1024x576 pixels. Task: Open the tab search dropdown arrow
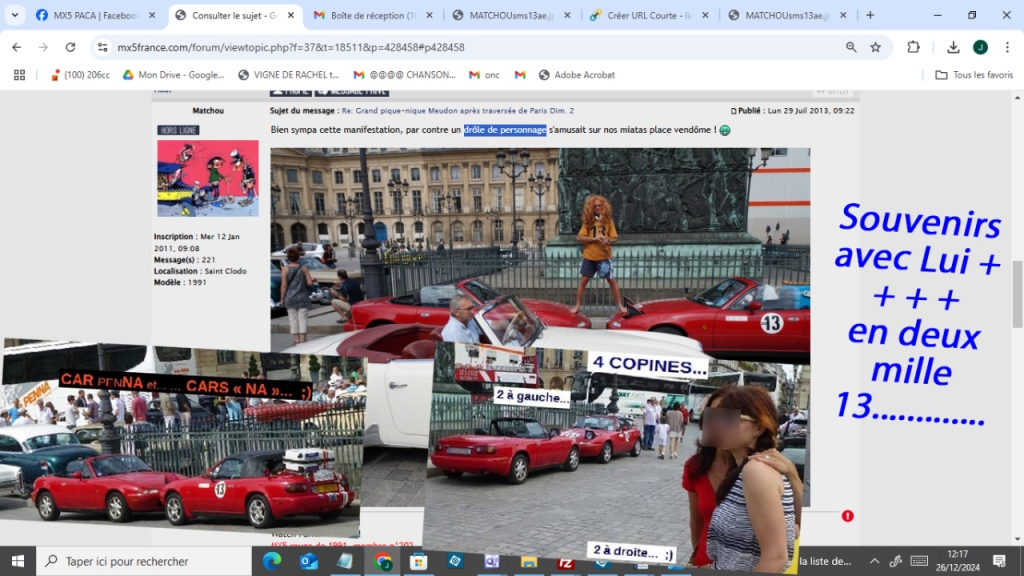point(14,15)
